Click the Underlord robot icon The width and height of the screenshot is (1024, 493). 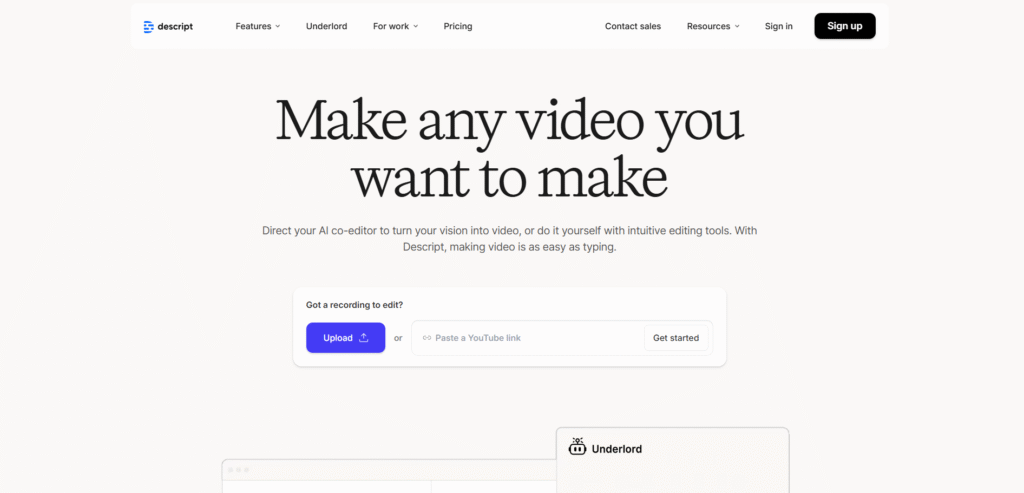coord(577,447)
